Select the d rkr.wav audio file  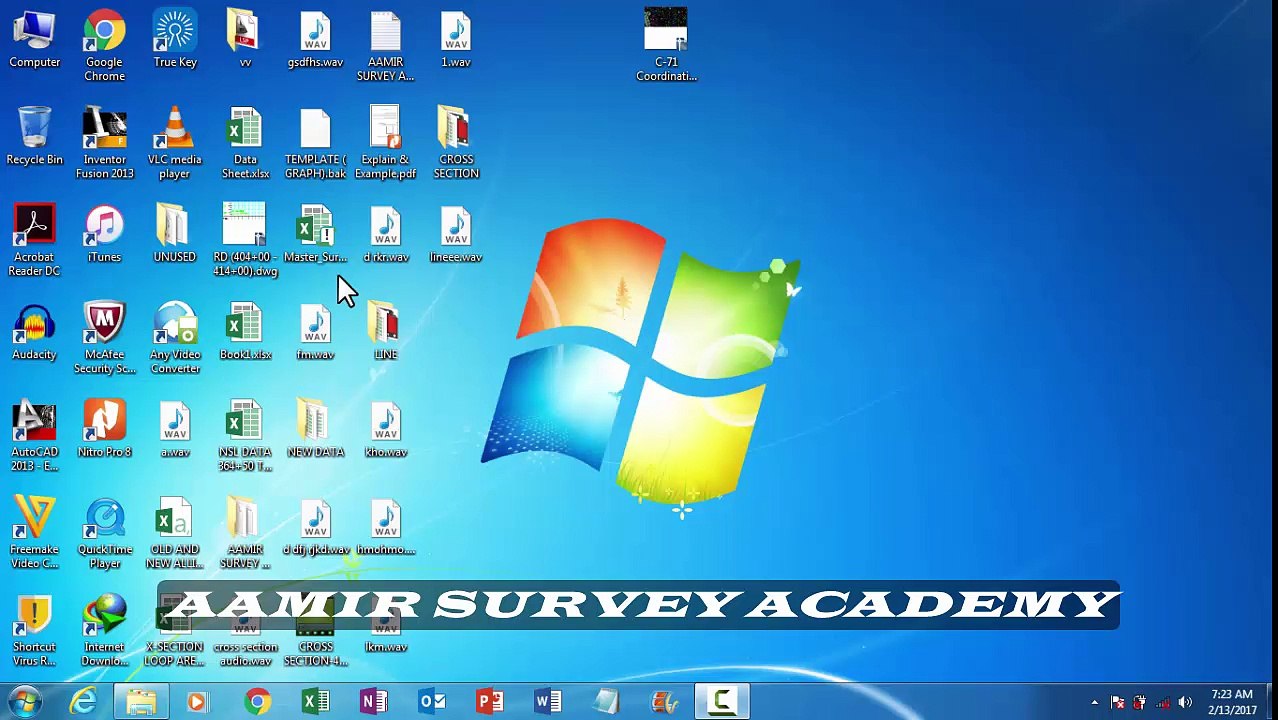pos(385,235)
